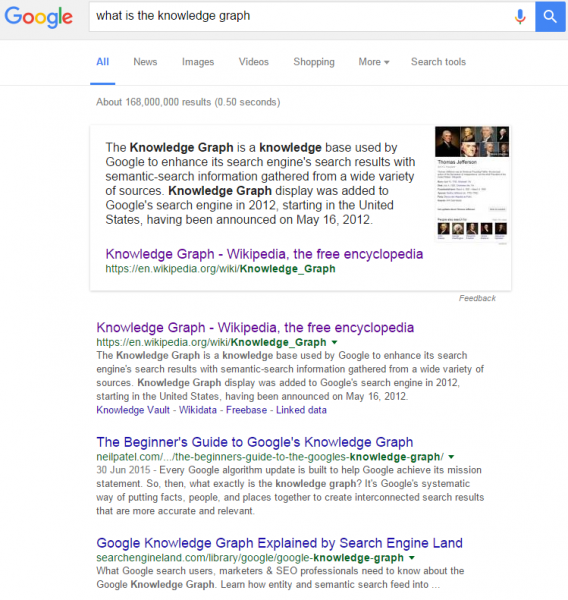Click the Feedback link below the snippet

(x=477, y=298)
